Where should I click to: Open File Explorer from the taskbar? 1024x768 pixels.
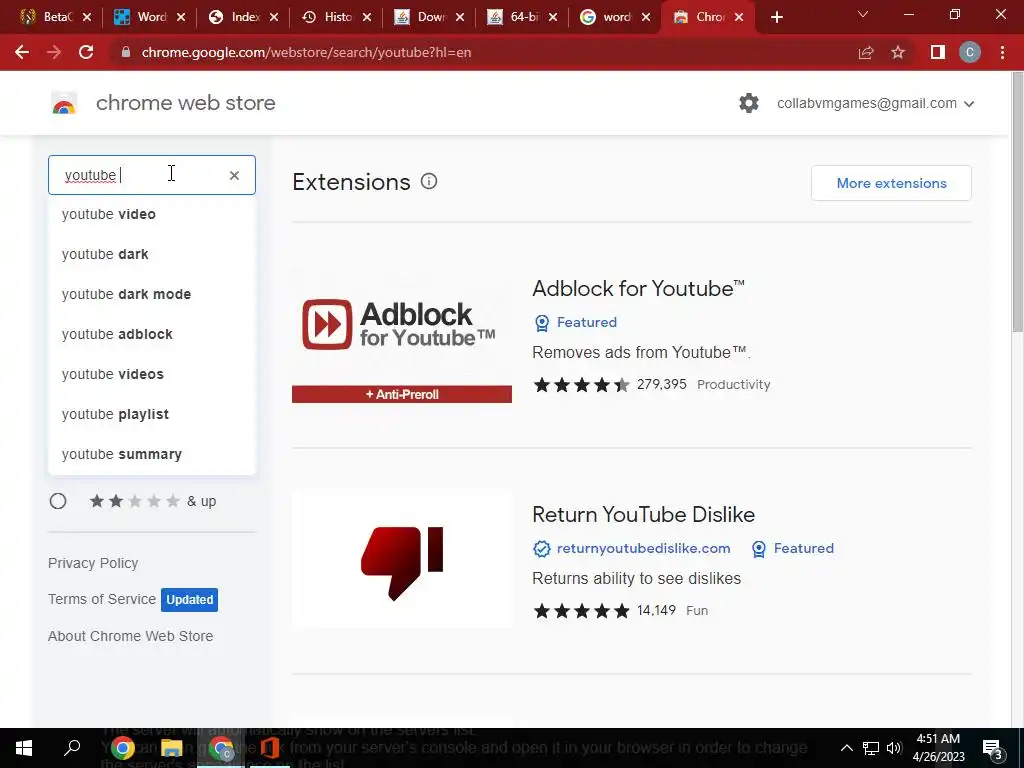pyautogui.click(x=172, y=748)
